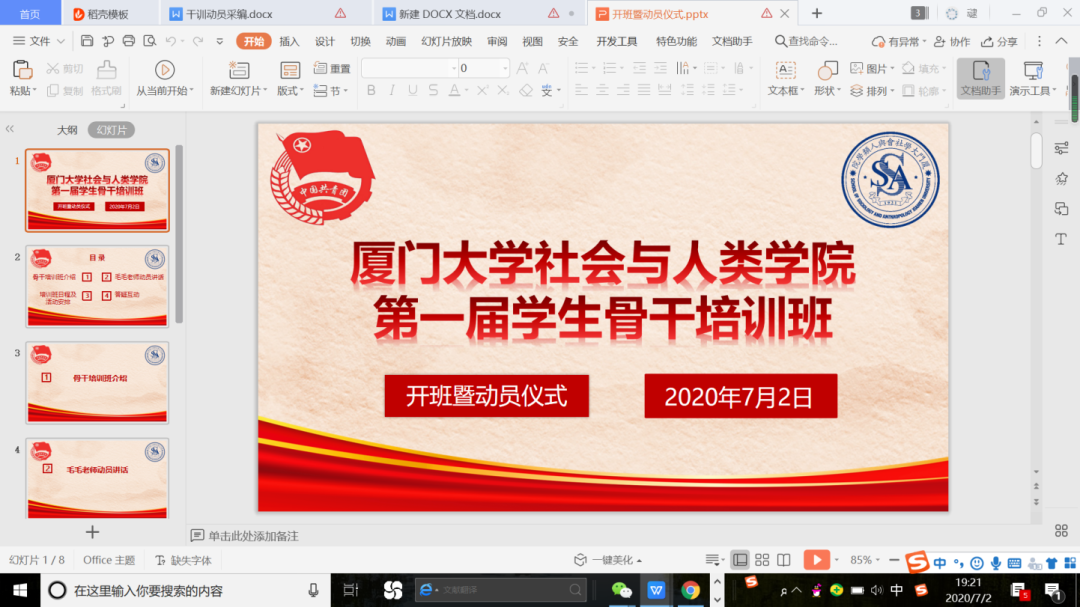Click the Reset (重置) button

click(333, 69)
